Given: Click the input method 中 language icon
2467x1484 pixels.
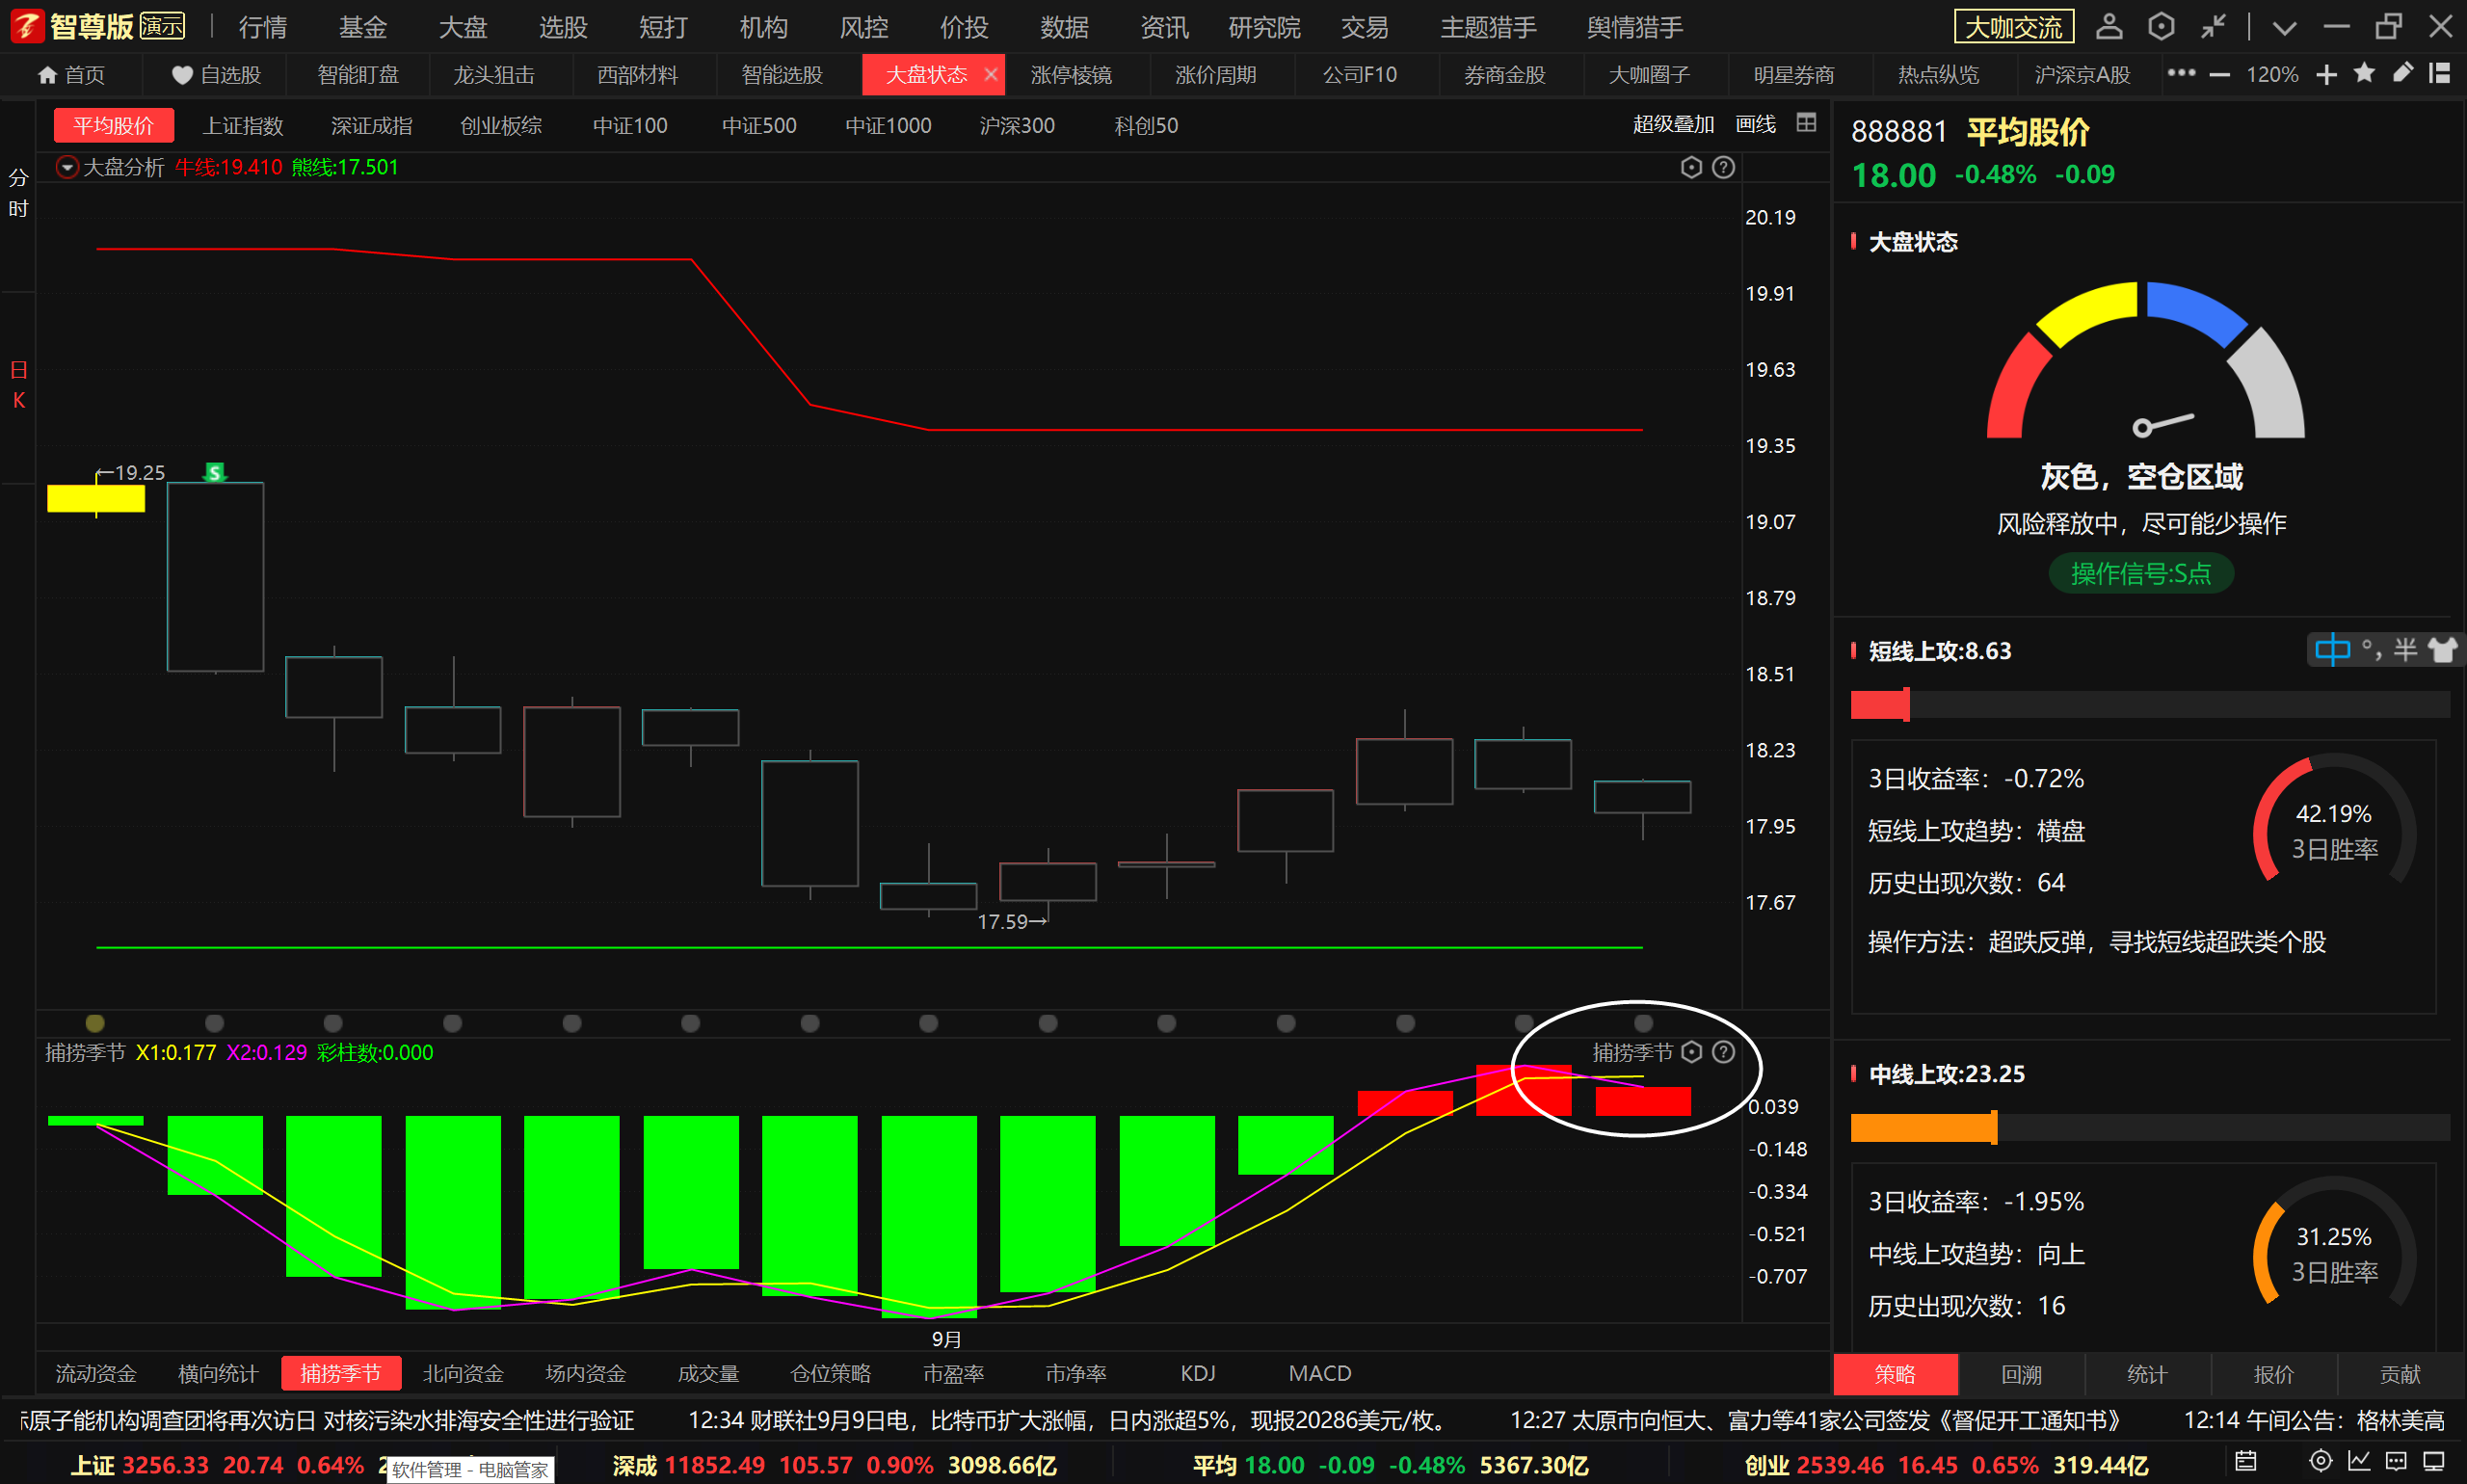Looking at the screenshot, I should (2333, 650).
